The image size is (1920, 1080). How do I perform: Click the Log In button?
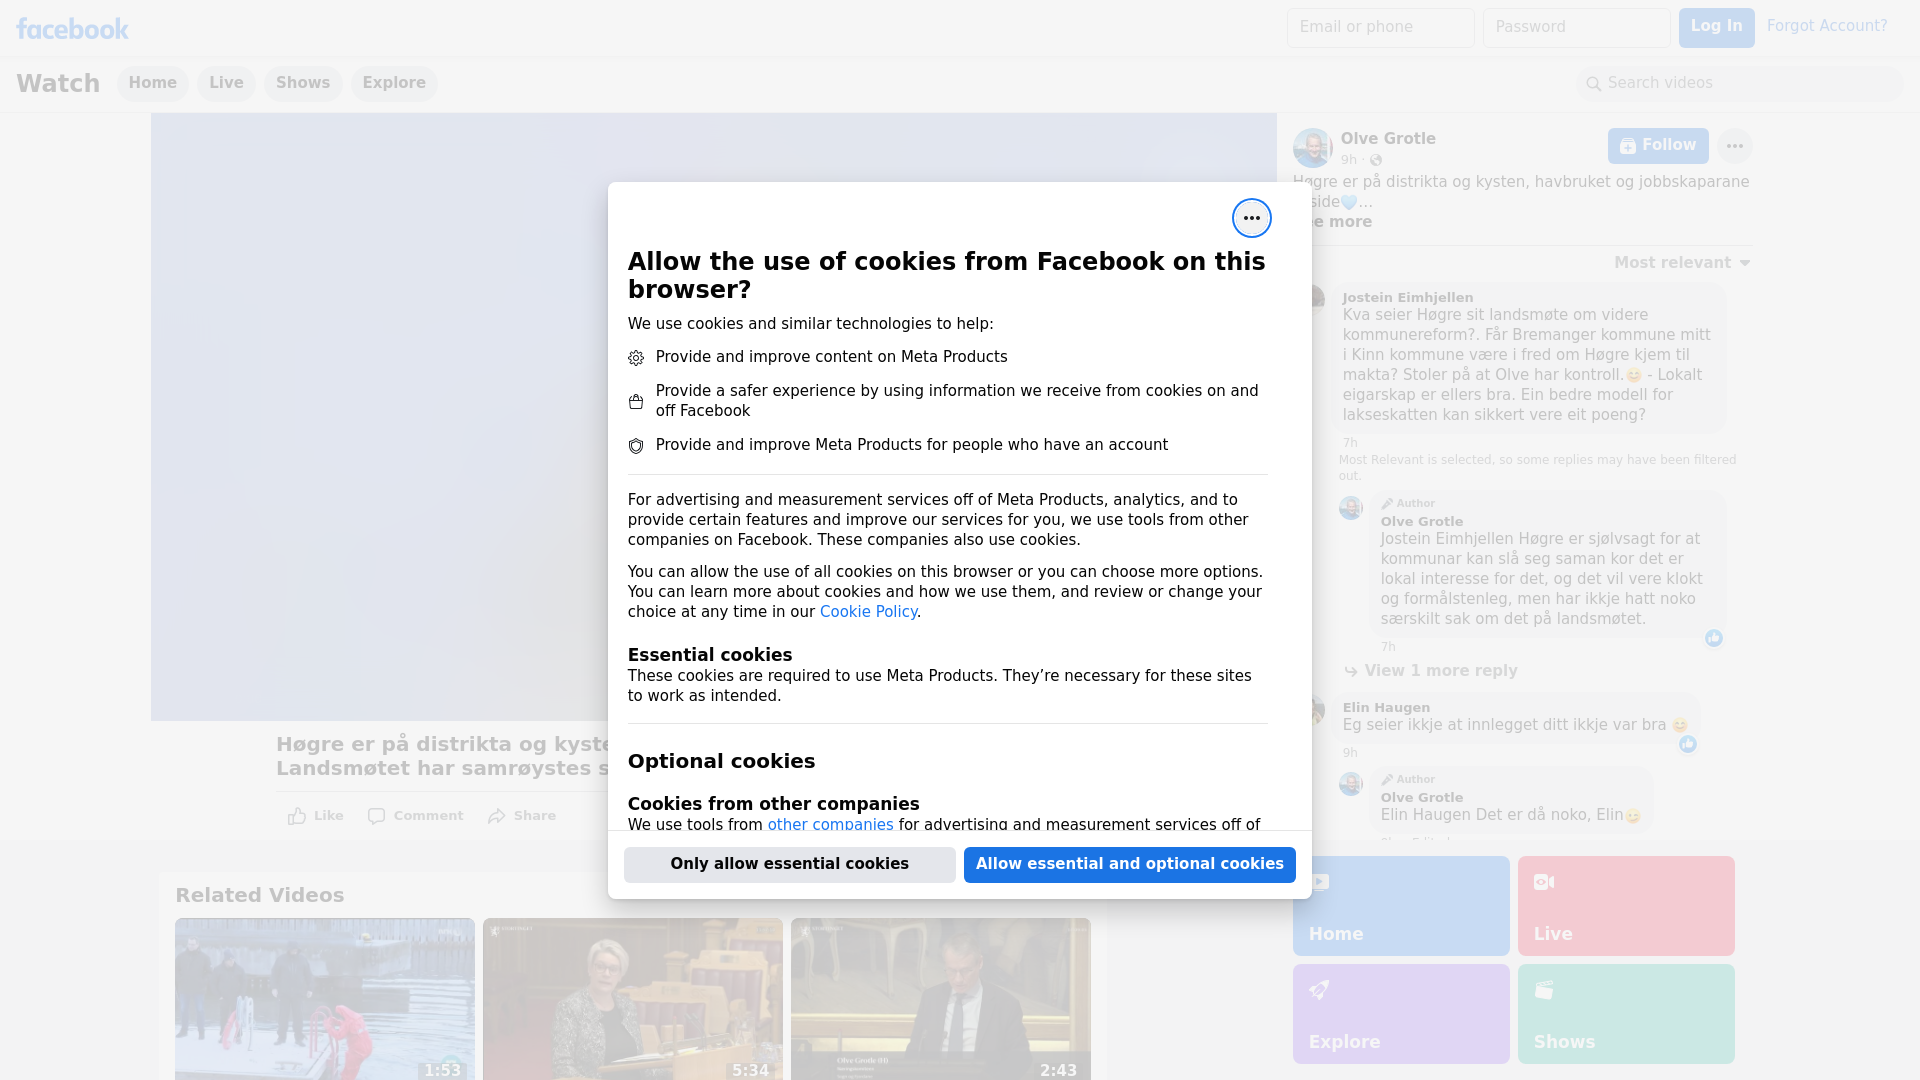[1716, 27]
